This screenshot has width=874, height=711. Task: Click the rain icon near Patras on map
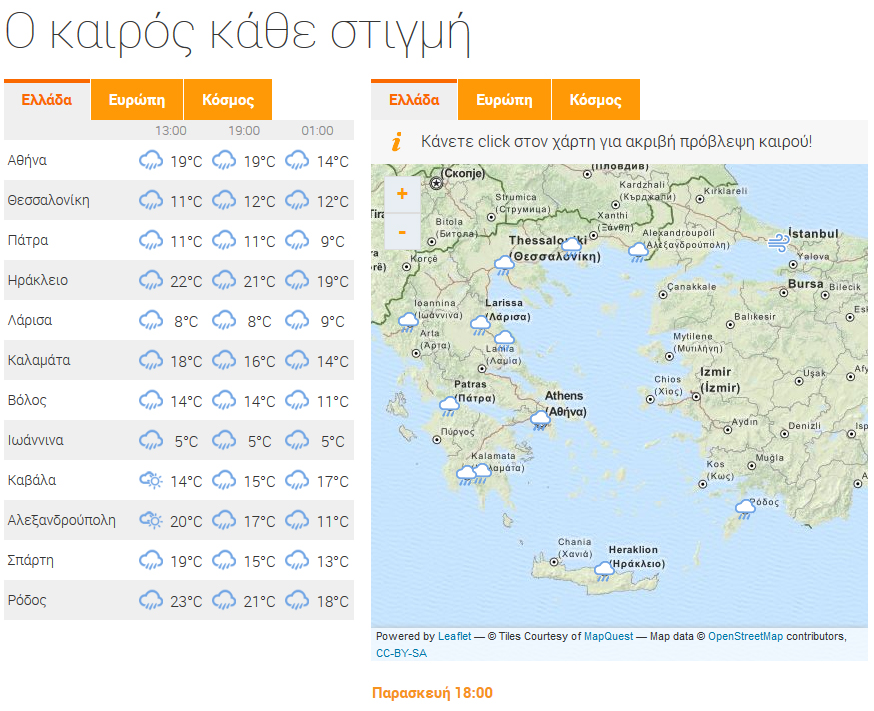(449, 405)
